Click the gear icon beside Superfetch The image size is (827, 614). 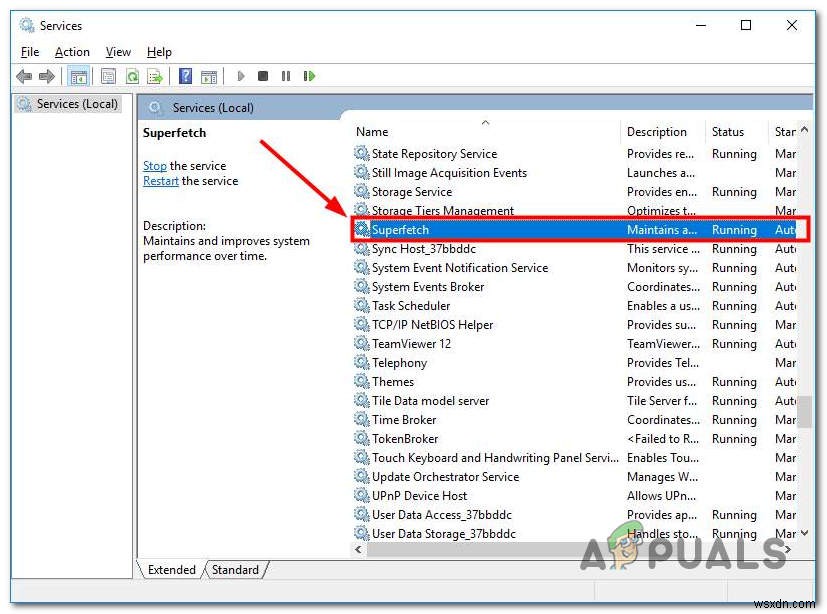(362, 229)
